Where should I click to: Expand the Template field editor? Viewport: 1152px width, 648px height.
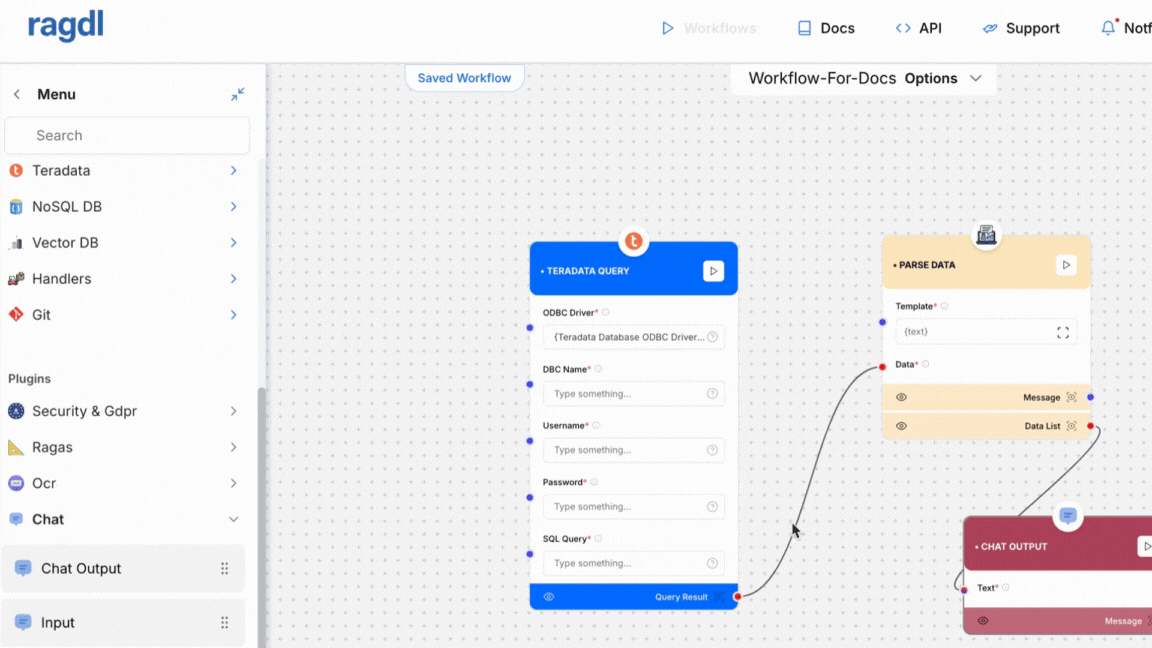(1063, 332)
